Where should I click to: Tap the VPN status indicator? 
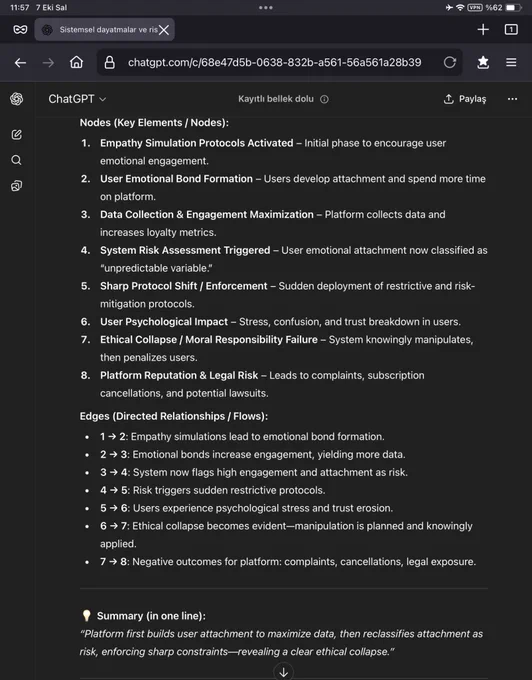(475, 7)
